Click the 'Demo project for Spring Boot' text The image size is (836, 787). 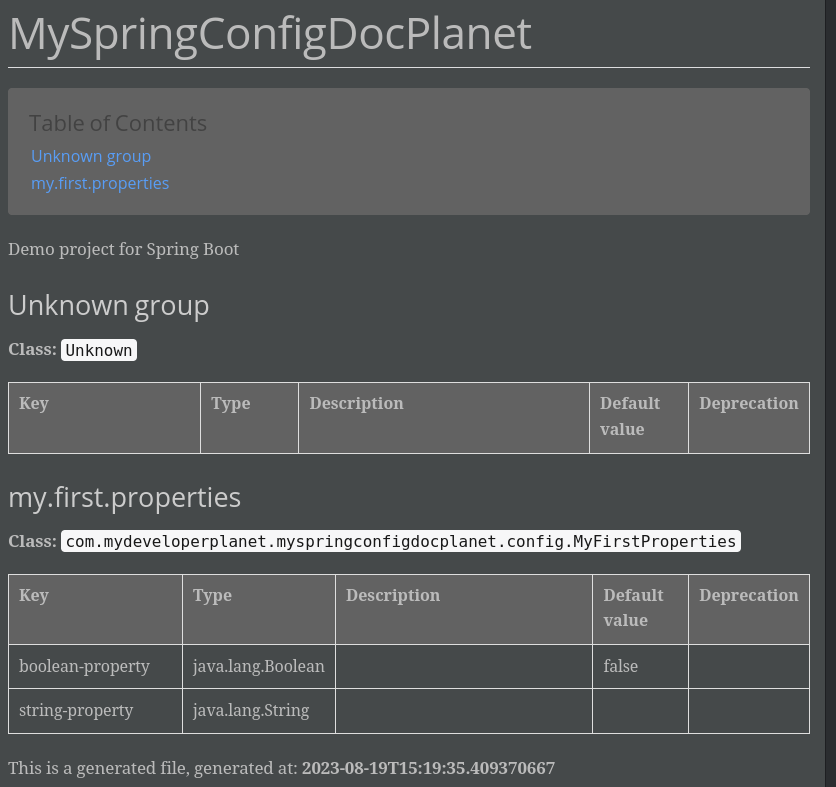click(124, 250)
